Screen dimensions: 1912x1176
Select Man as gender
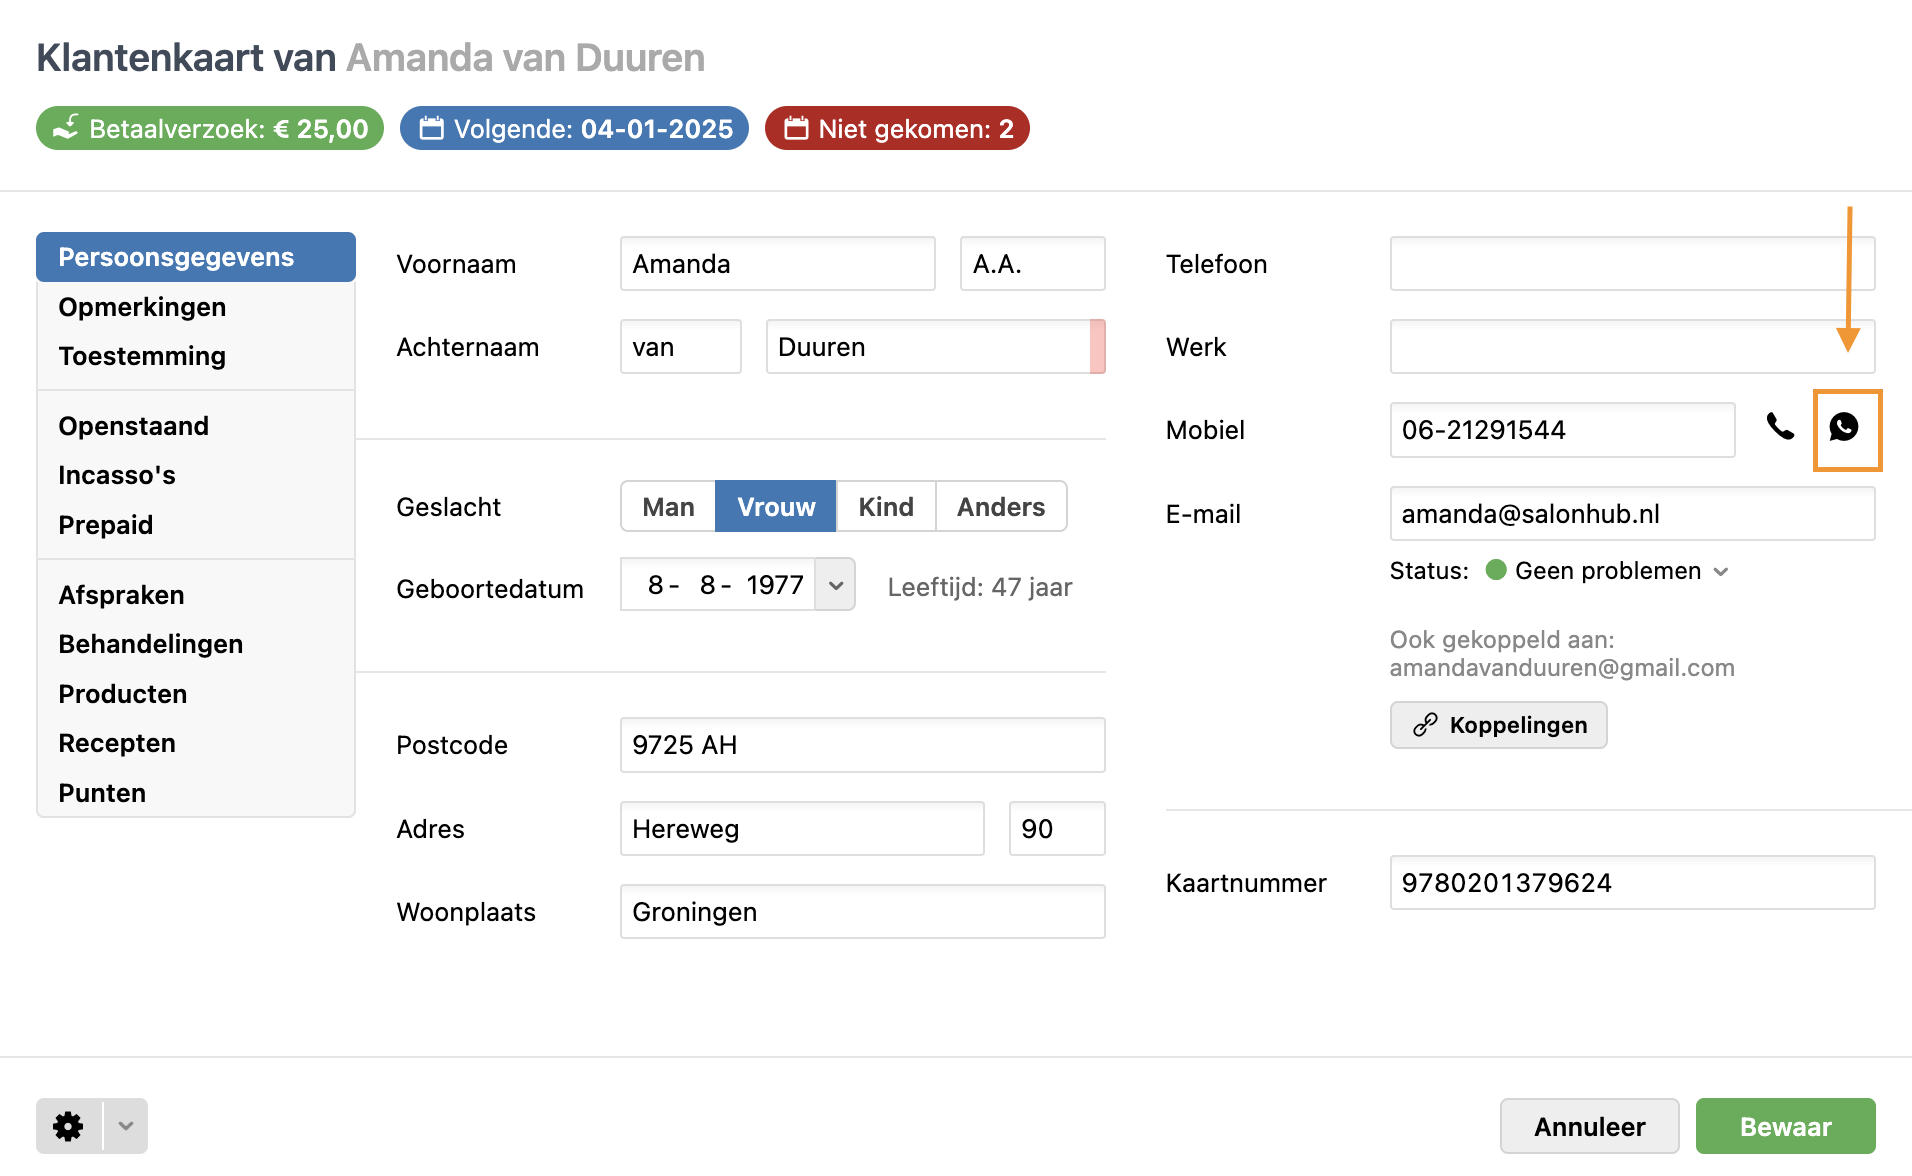point(668,507)
